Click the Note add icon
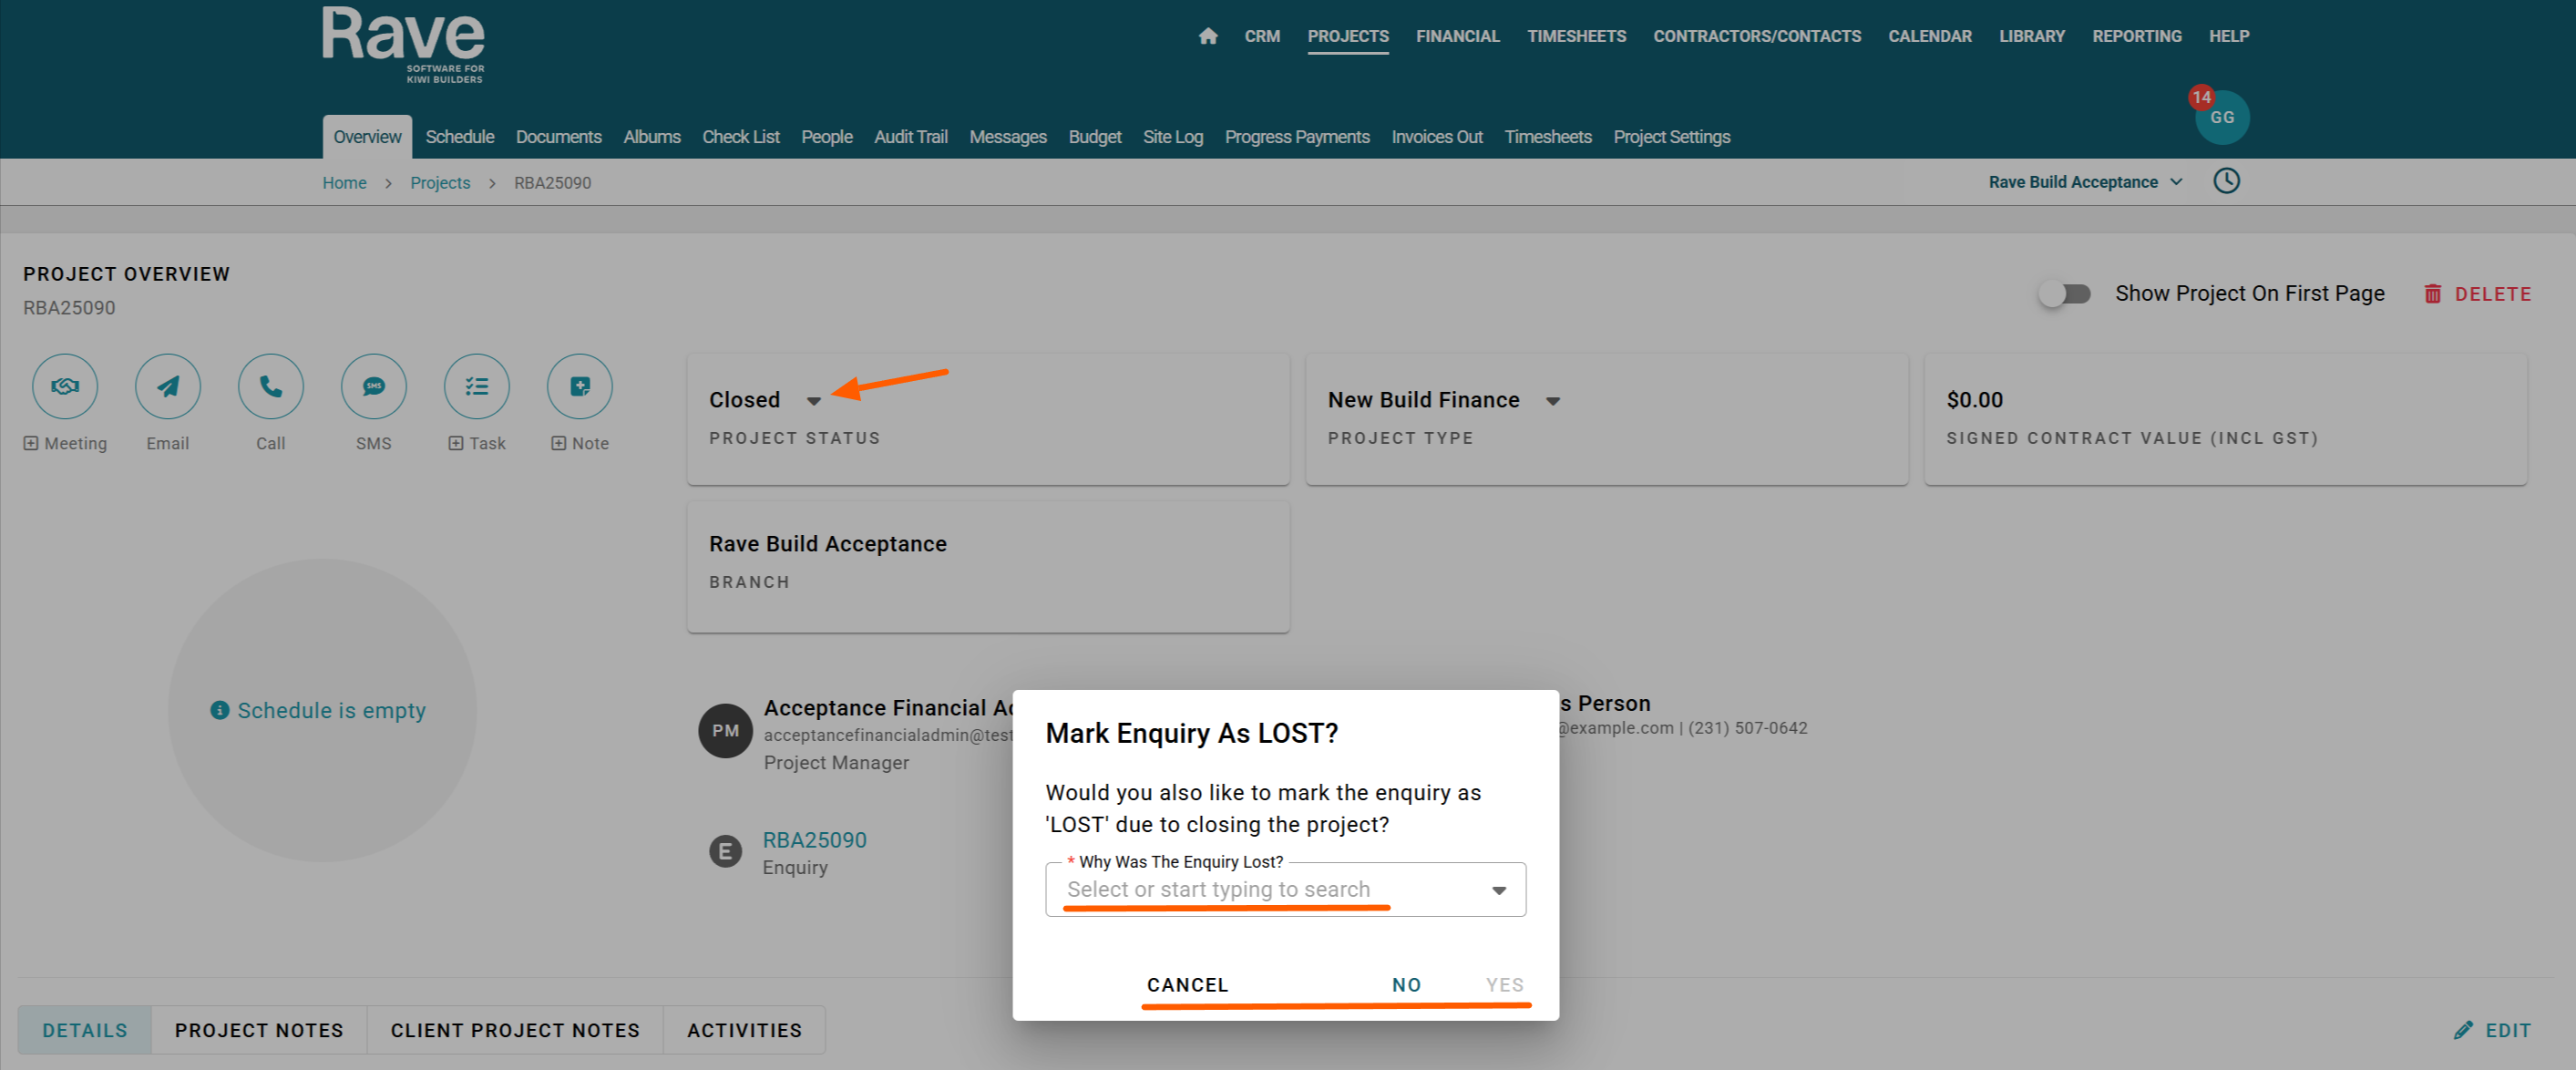 tap(580, 386)
